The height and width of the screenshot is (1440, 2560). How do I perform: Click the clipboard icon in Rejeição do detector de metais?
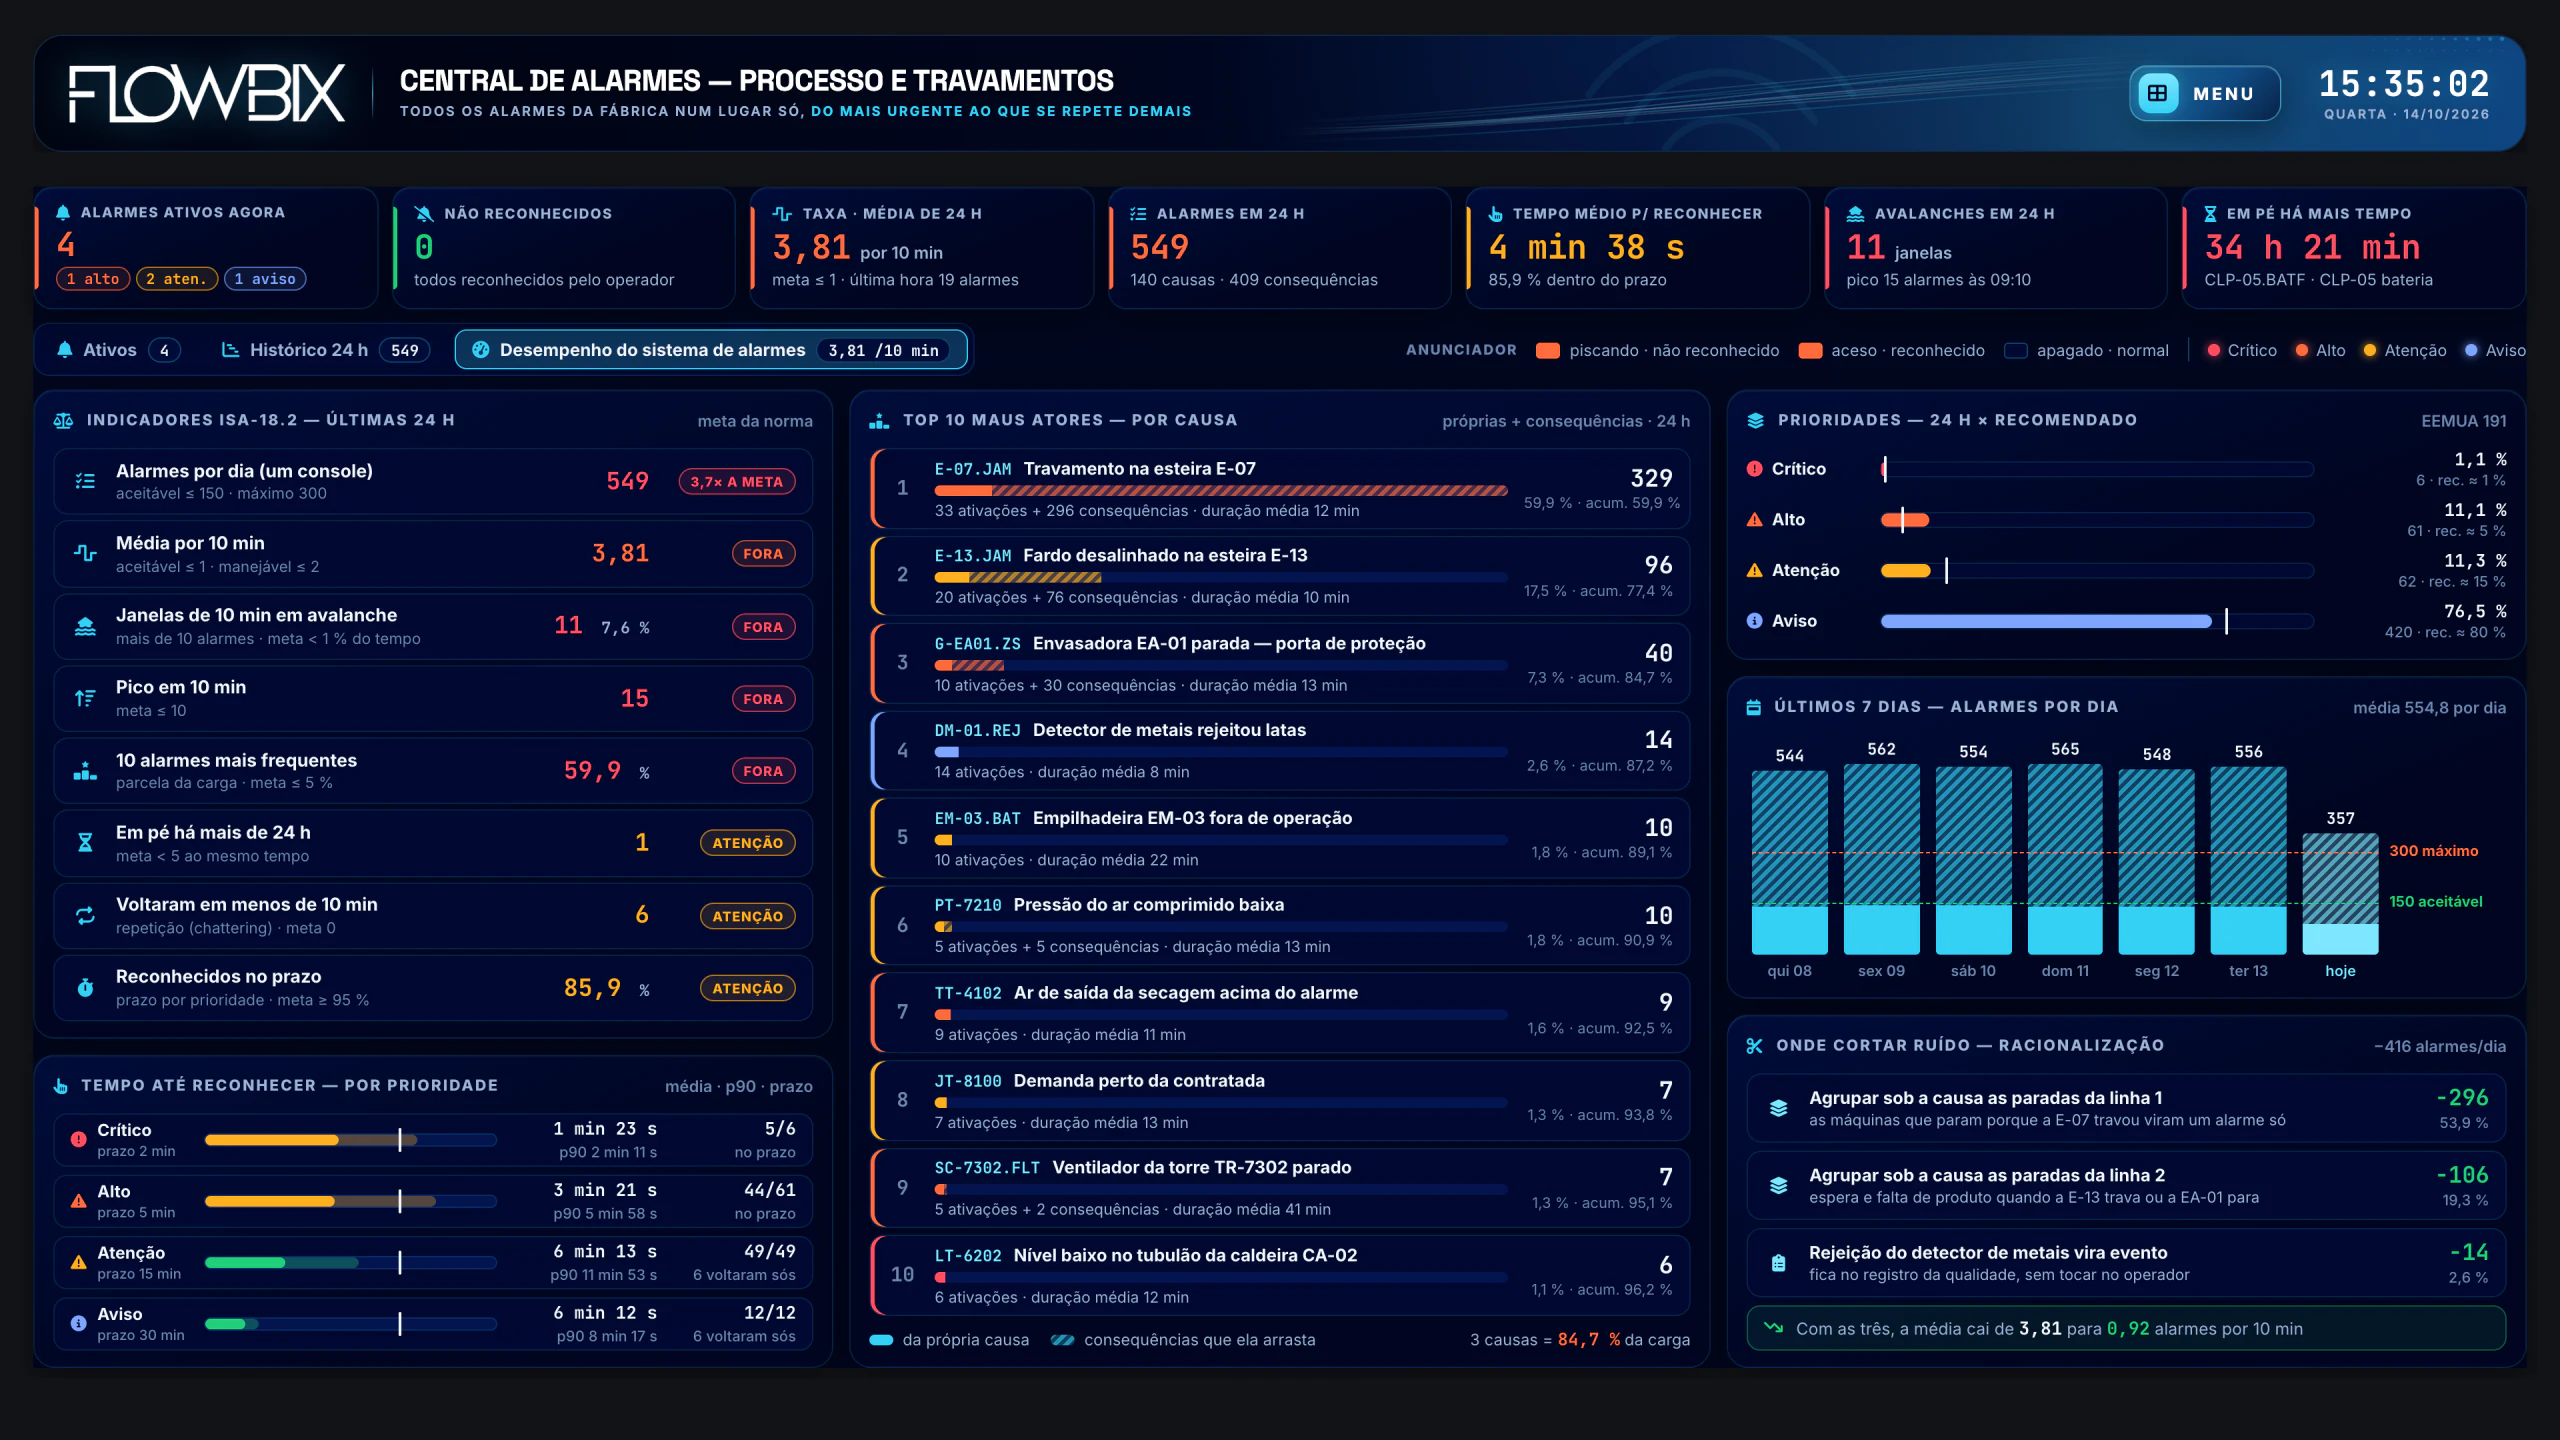(1778, 1263)
